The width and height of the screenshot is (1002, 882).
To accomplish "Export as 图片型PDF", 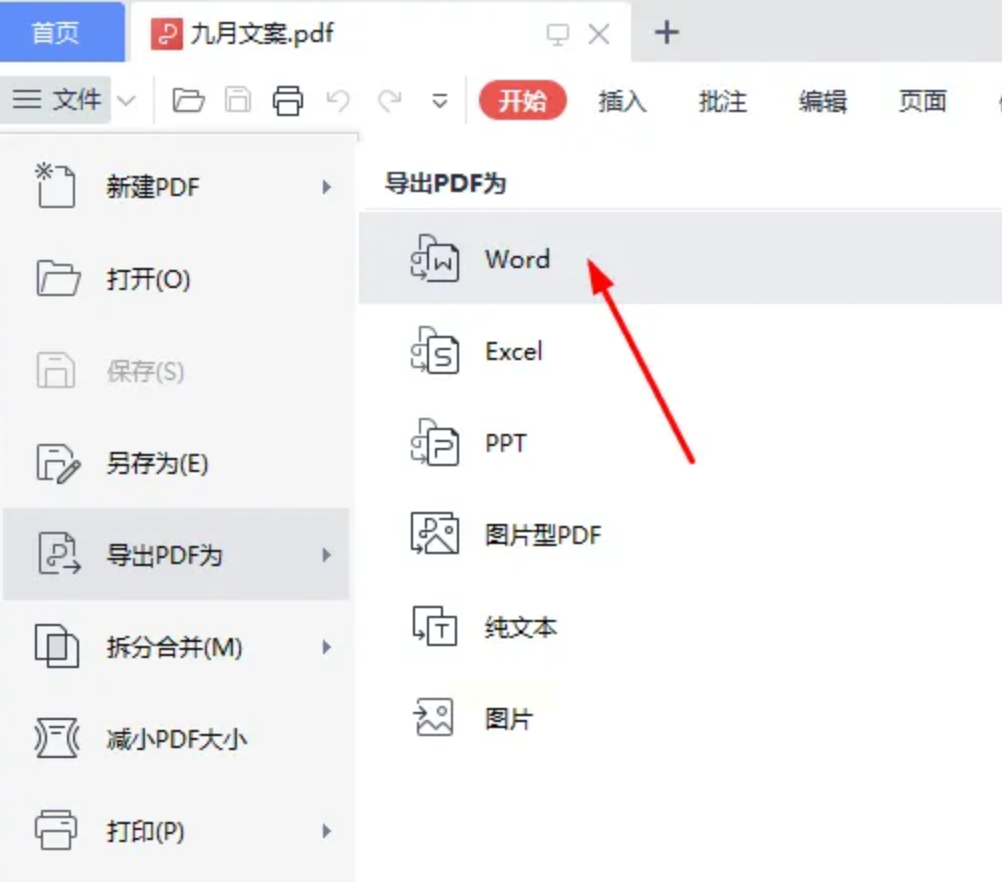I will tap(681, 535).
